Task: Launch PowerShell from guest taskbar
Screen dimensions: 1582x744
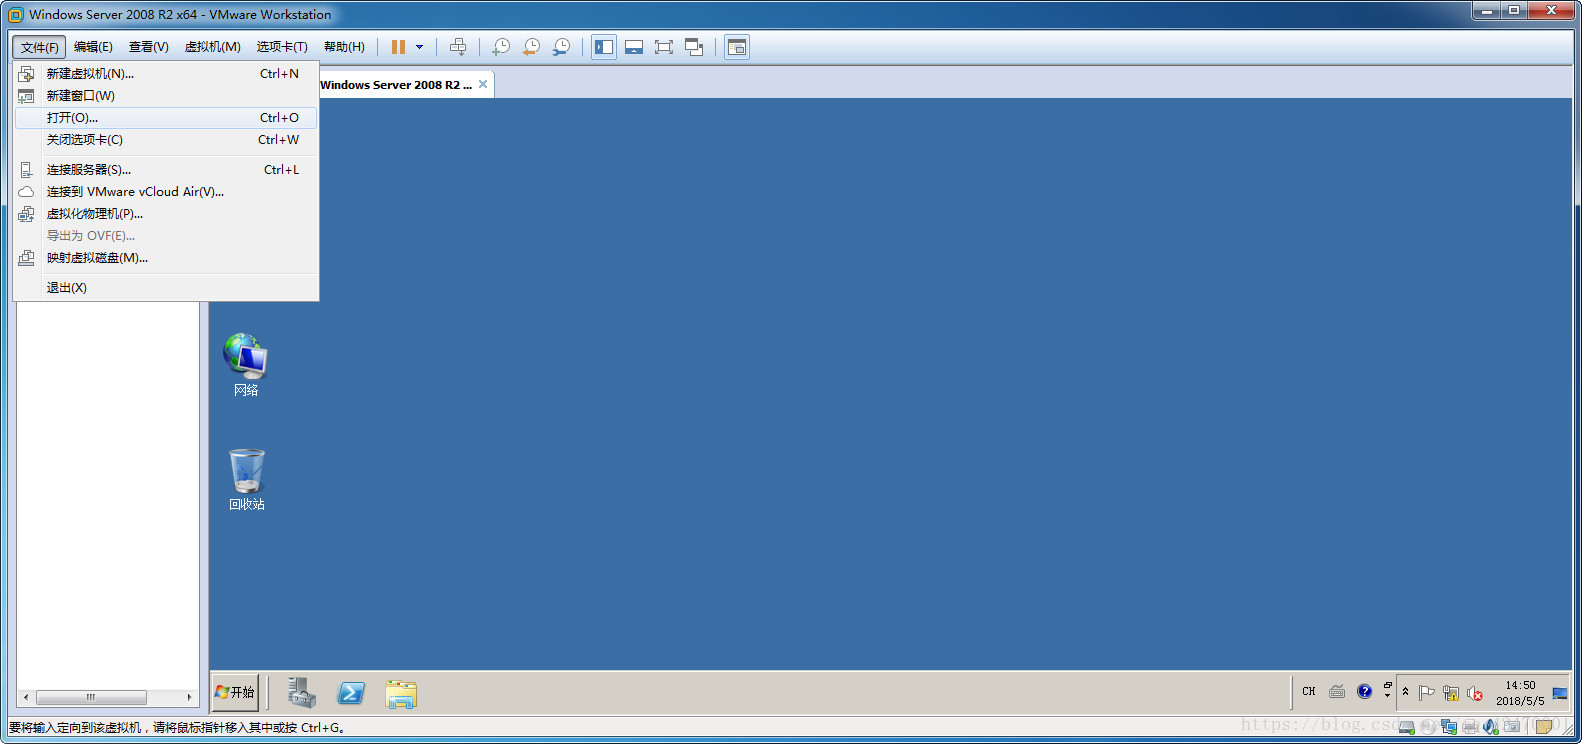Action: coord(351,692)
